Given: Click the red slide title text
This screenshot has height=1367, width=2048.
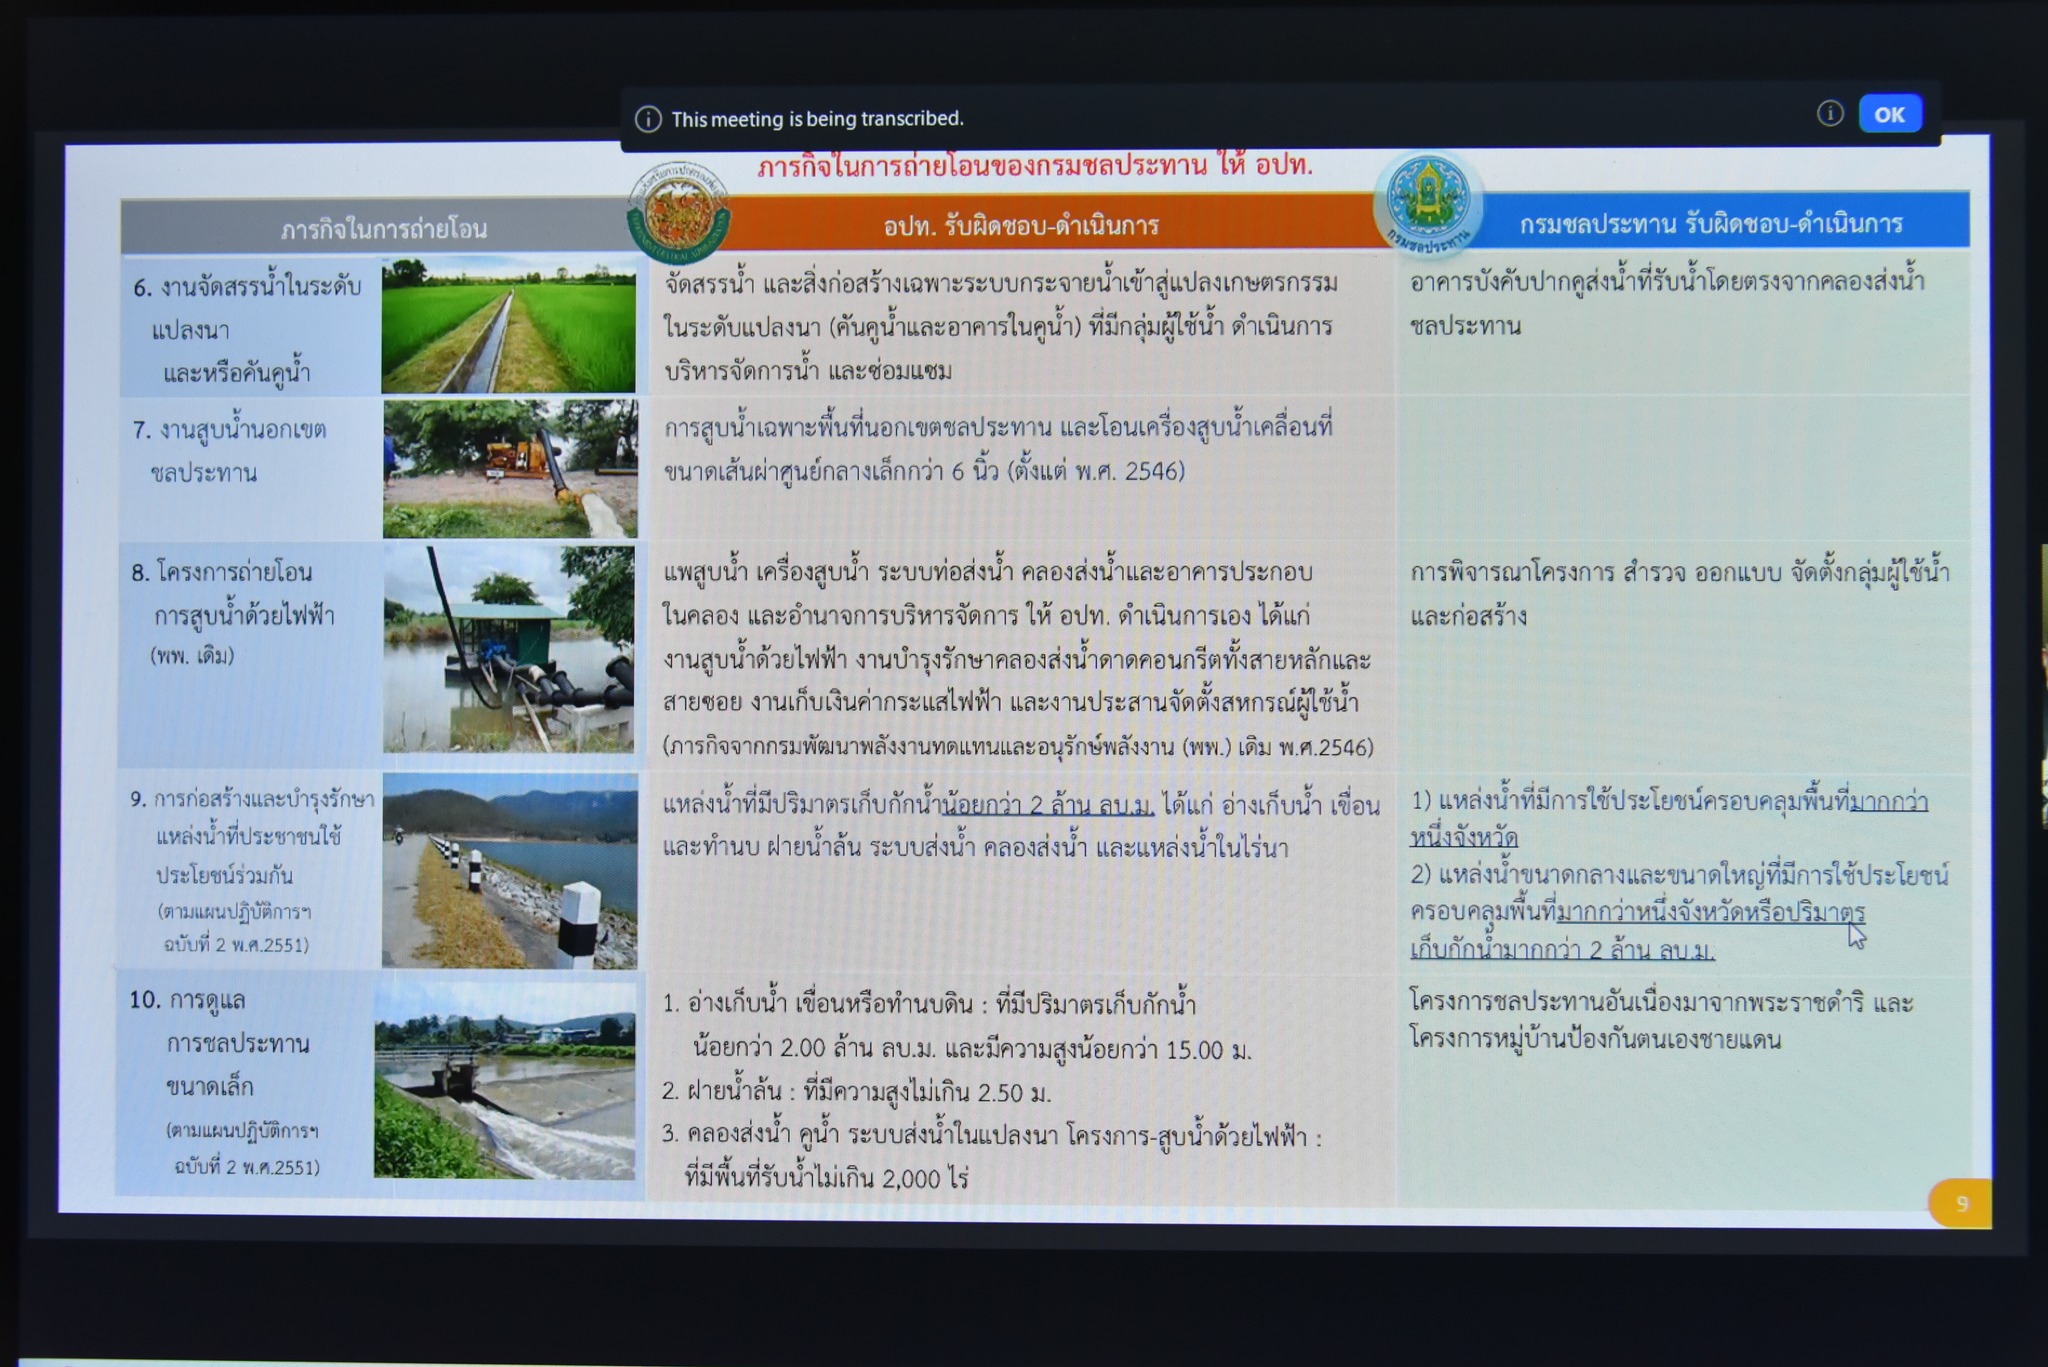Looking at the screenshot, I should click(1034, 166).
